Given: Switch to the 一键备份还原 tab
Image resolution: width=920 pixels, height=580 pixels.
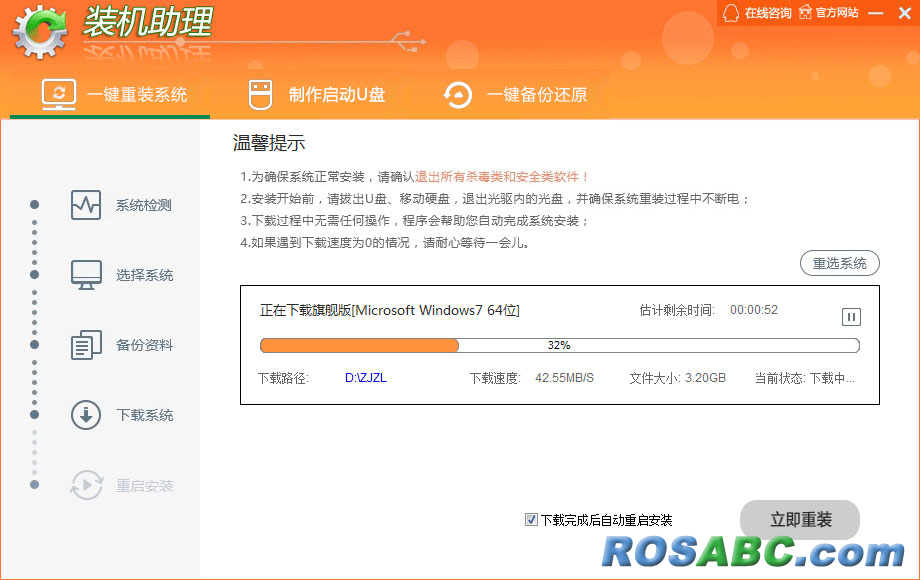Looking at the screenshot, I should 516,94.
